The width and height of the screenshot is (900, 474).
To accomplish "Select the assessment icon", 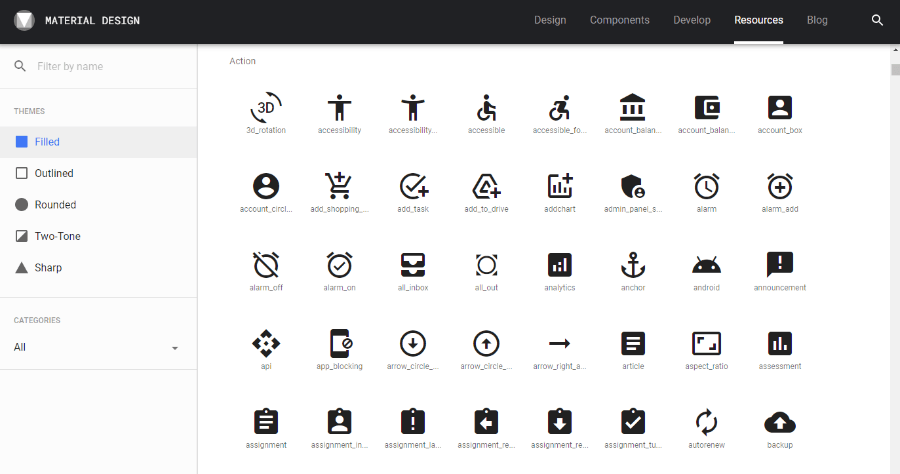I will [x=780, y=343].
